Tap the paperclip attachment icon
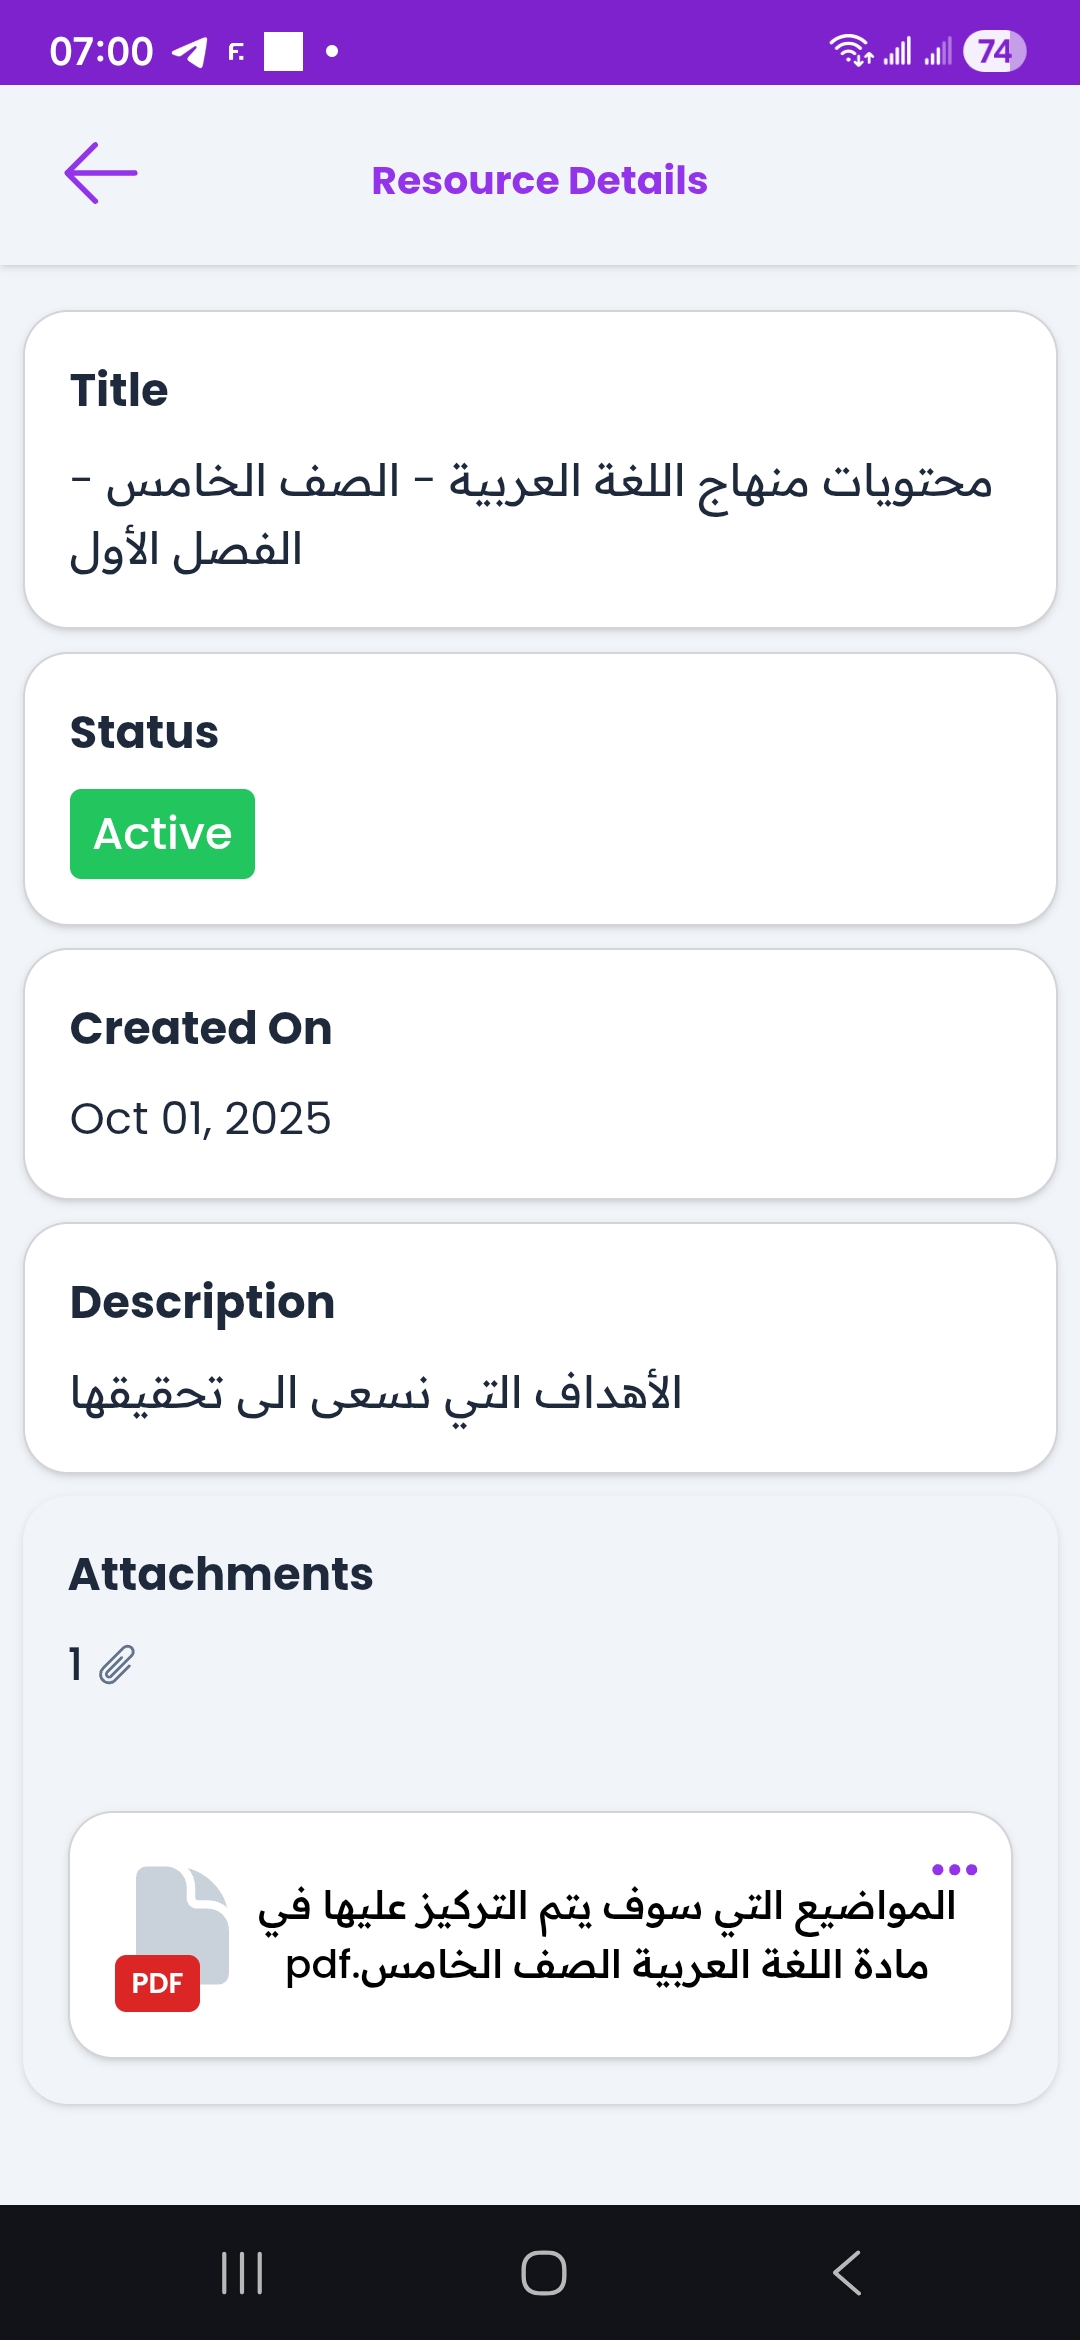The image size is (1080, 2340). click(x=117, y=1665)
